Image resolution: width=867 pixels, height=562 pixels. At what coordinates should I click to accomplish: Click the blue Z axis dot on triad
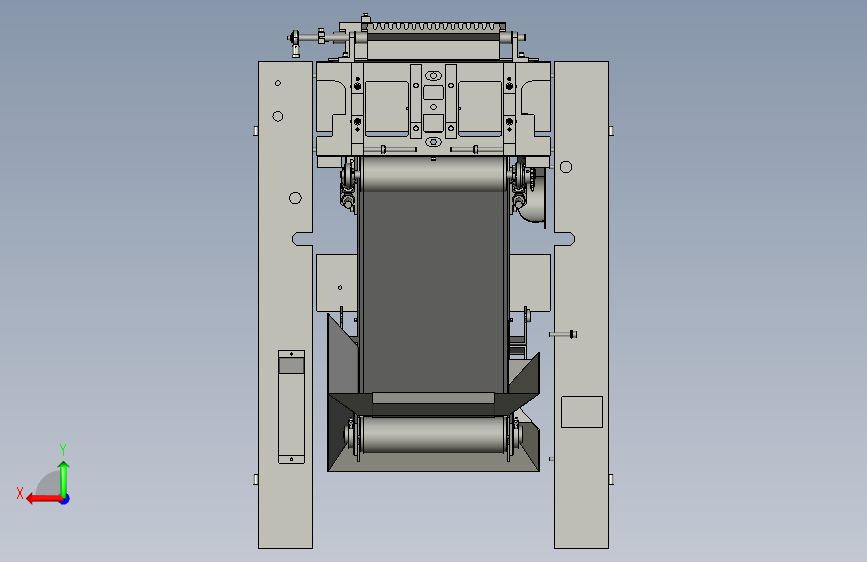(x=65, y=499)
